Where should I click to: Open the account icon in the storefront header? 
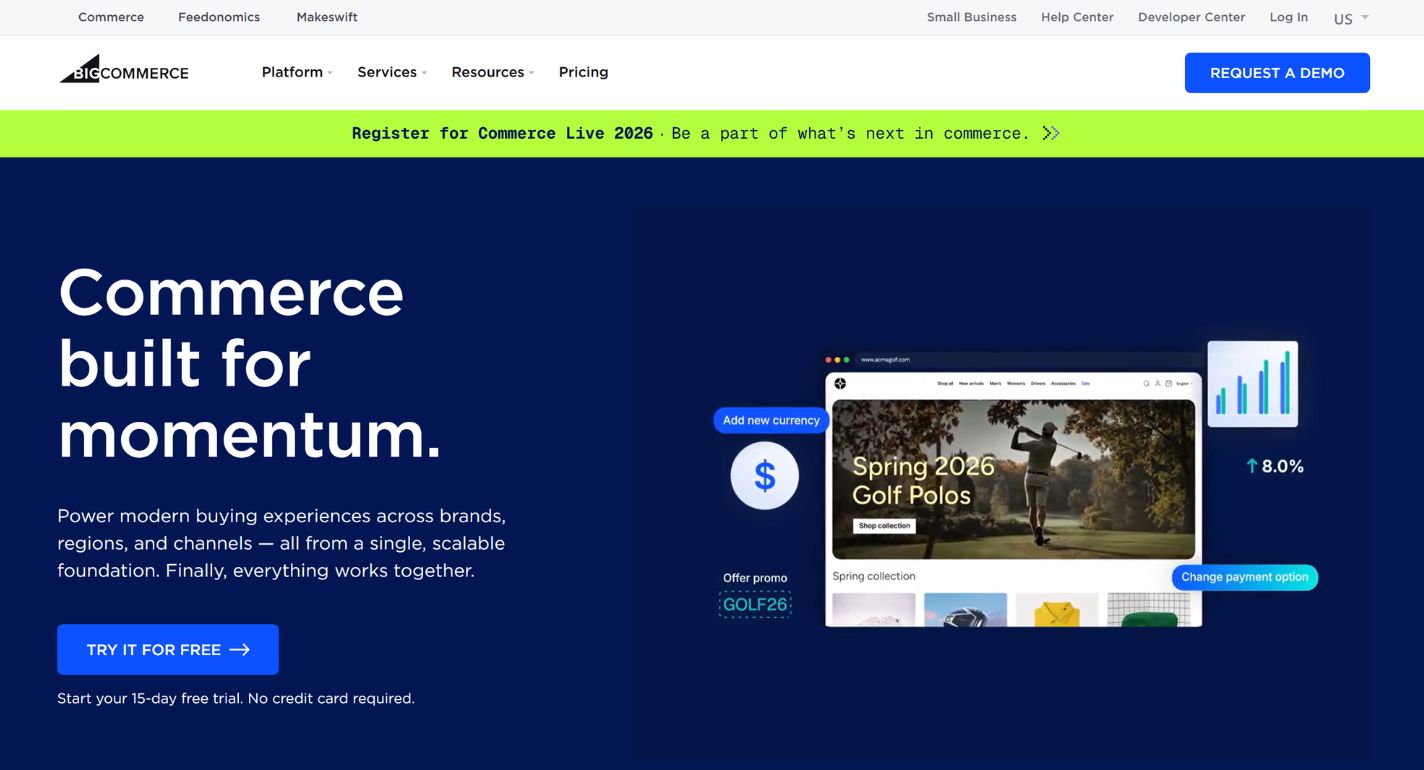(x=1158, y=383)
